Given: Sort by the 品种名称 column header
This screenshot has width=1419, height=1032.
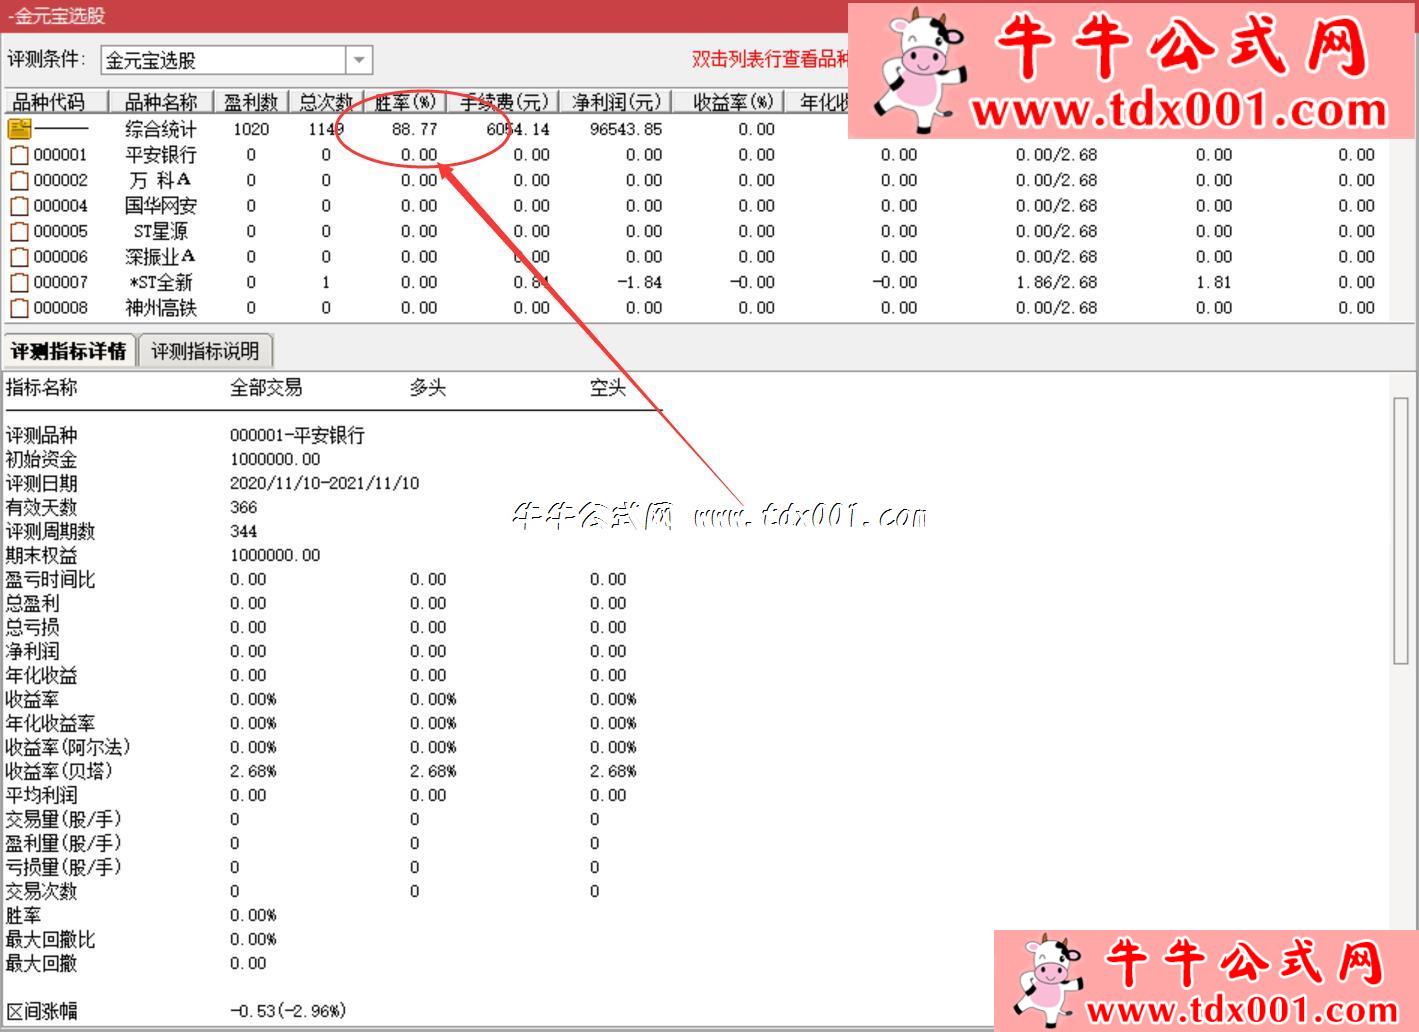Looking at the screenshot, I should point(161,102).
